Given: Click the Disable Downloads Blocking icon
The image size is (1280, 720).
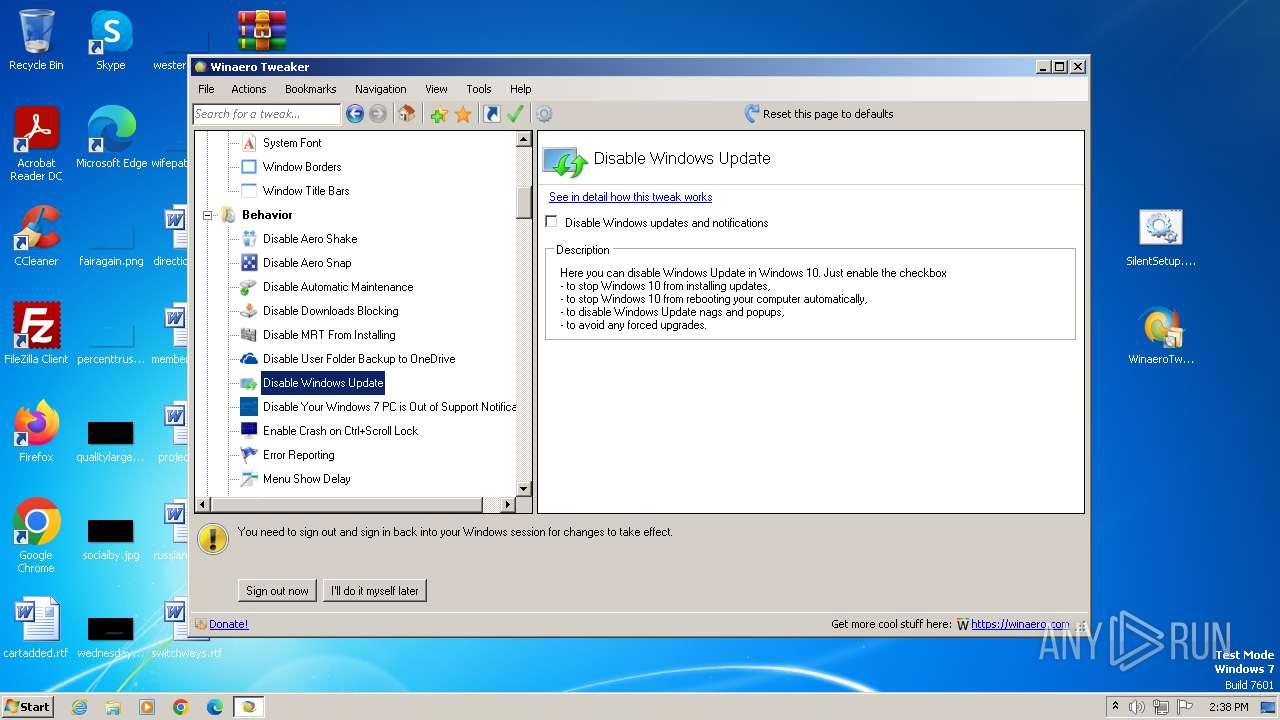Looking at the screenshot, I should tap(249, 311).
